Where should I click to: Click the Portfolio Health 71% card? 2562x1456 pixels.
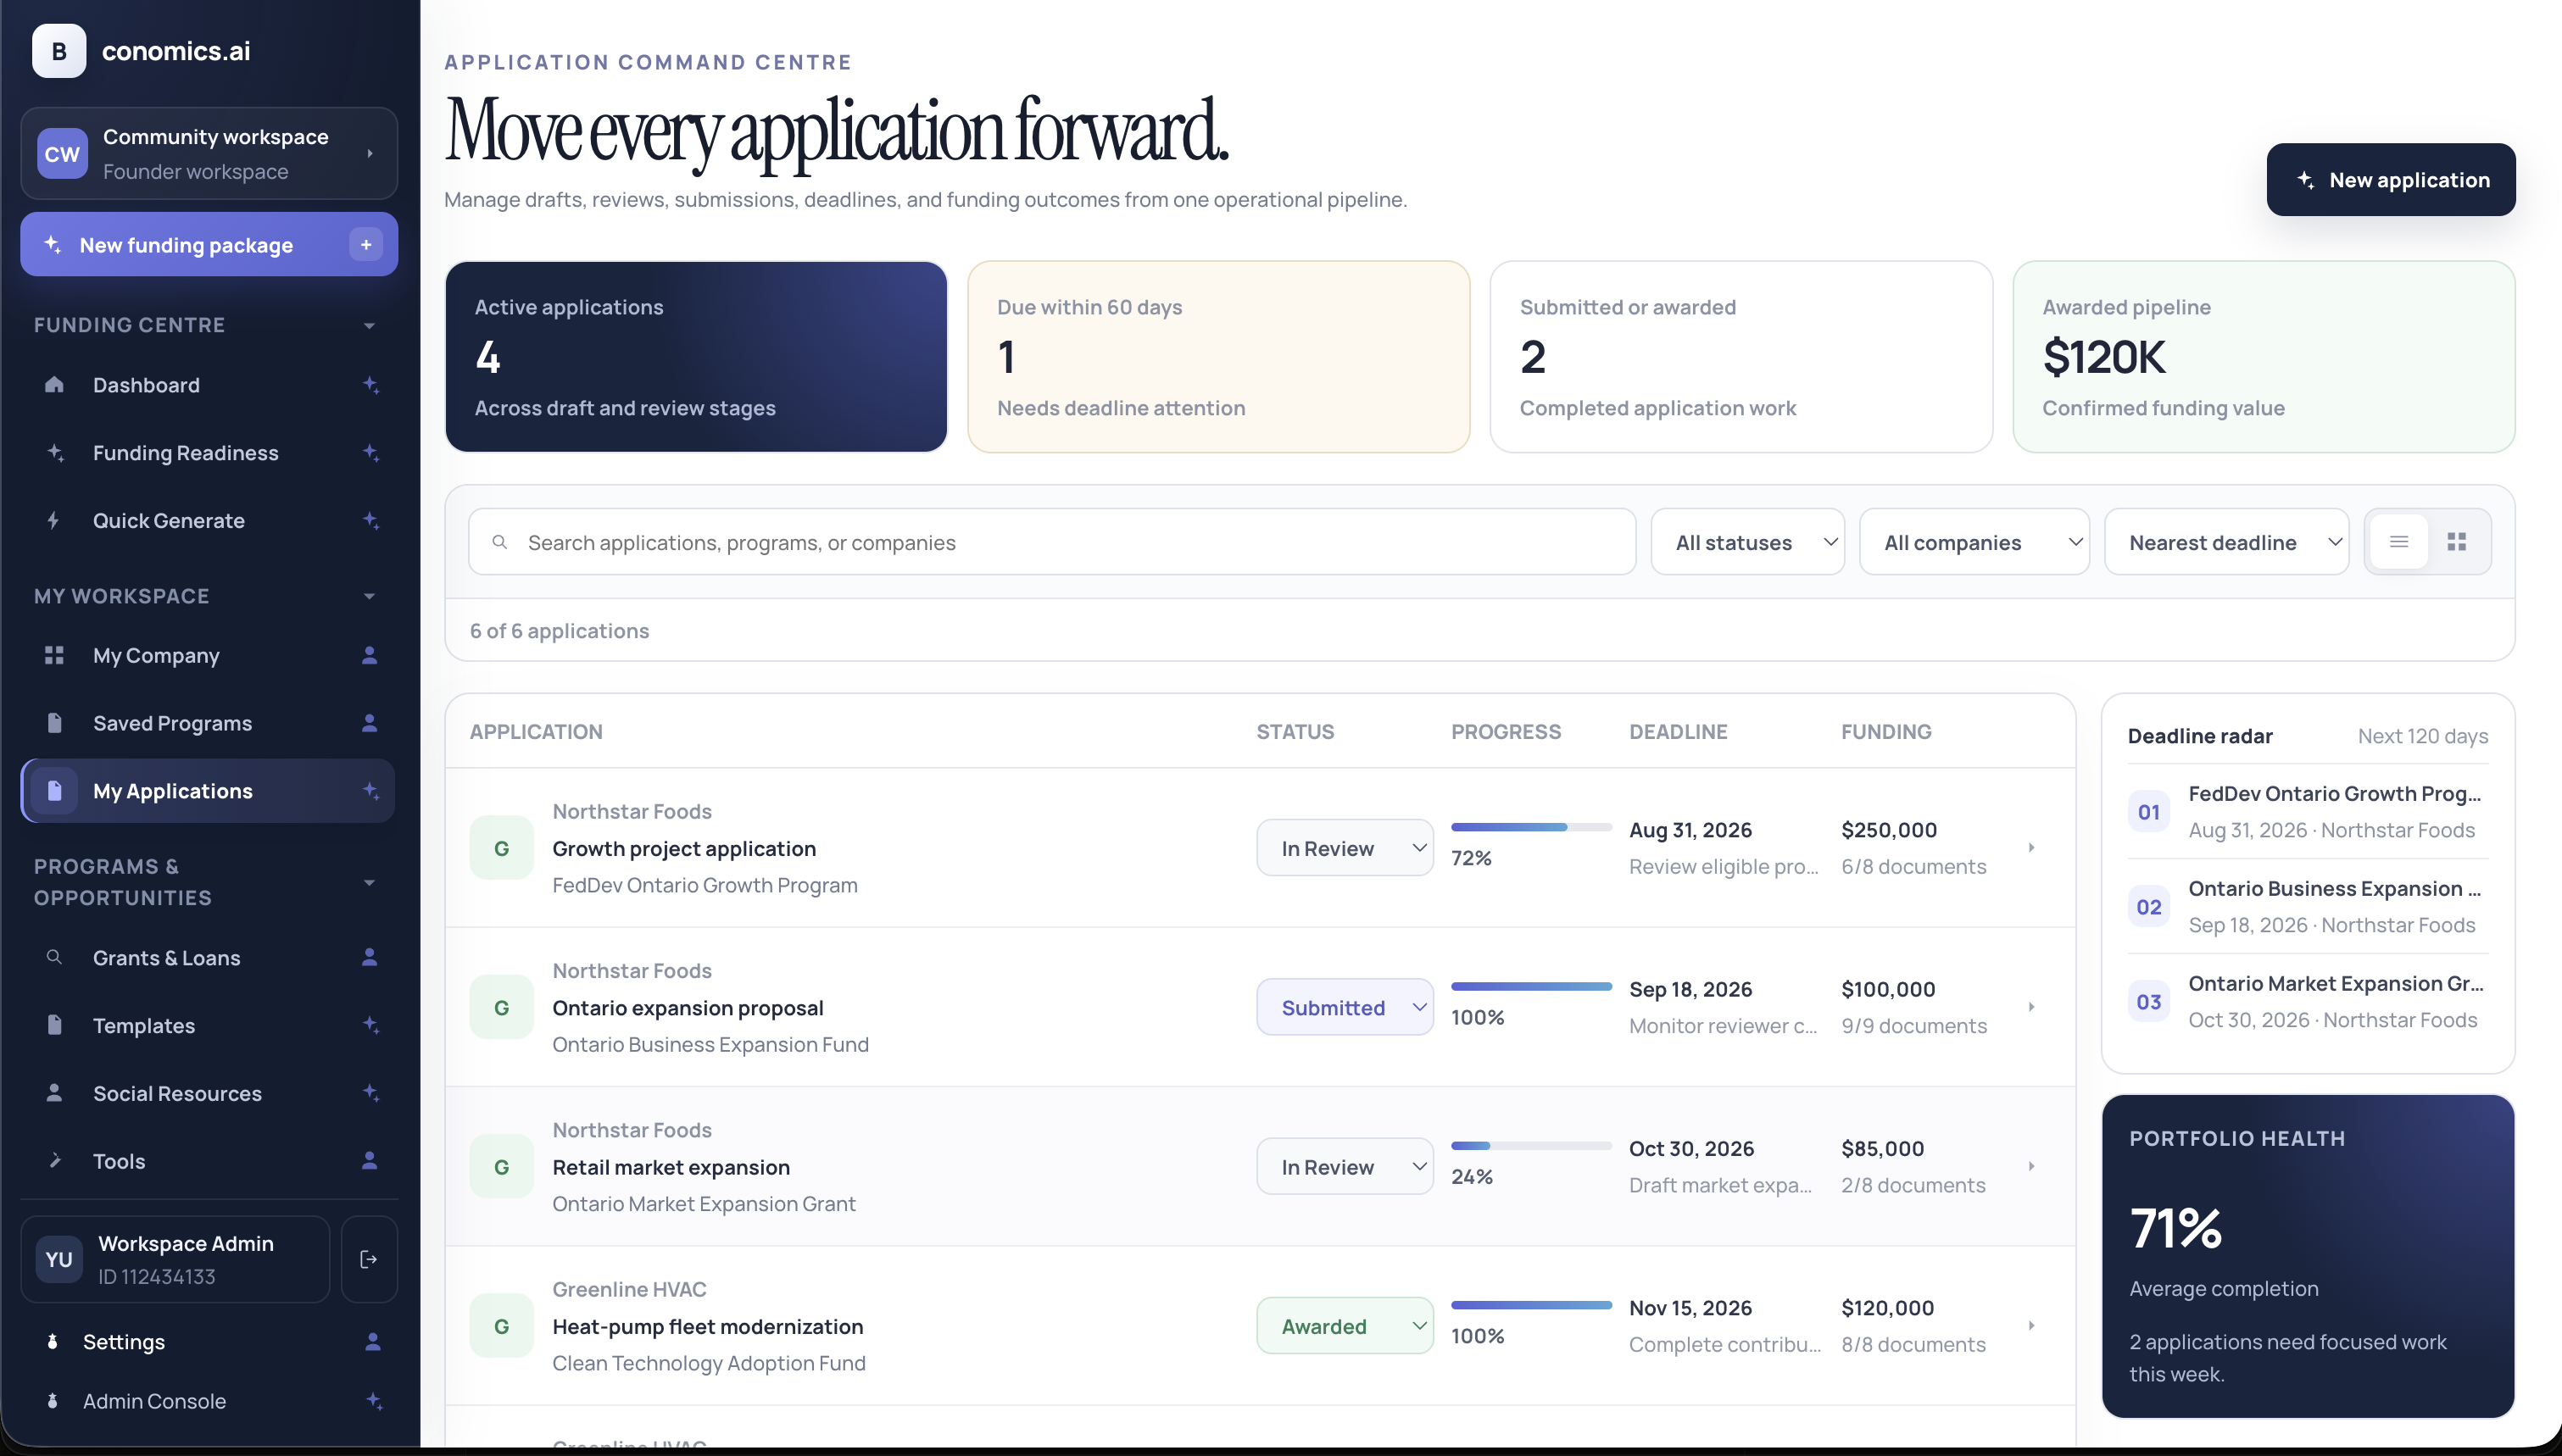(2308, 1256)
